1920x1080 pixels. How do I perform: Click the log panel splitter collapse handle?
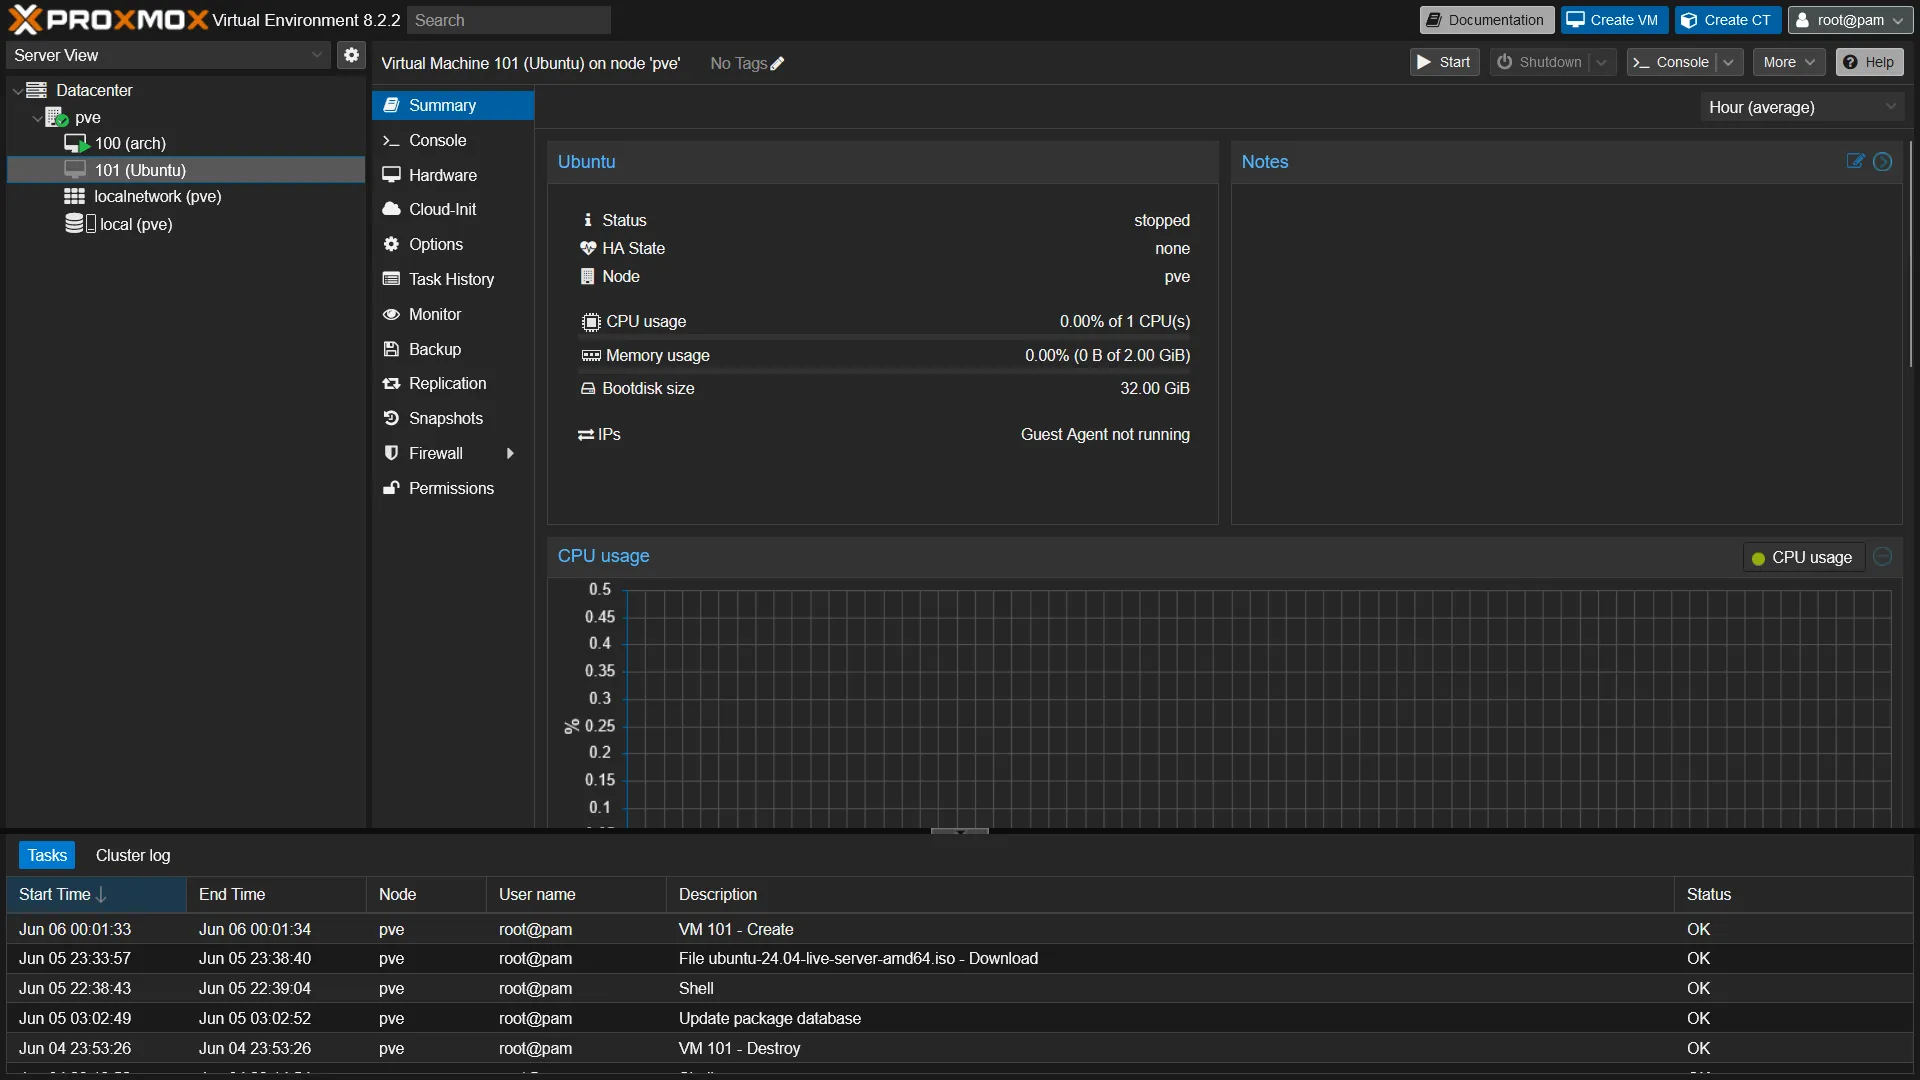click(x=960, y=831)
